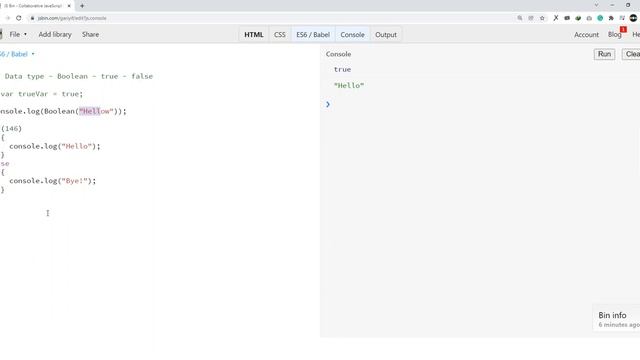Click the browser address bar URL

pos(72,18)
